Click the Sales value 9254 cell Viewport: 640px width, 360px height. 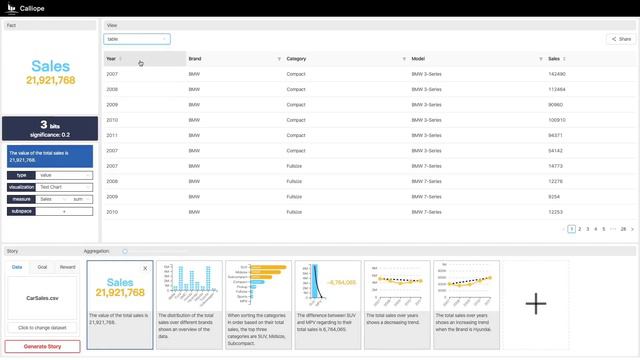pos(554,197)
